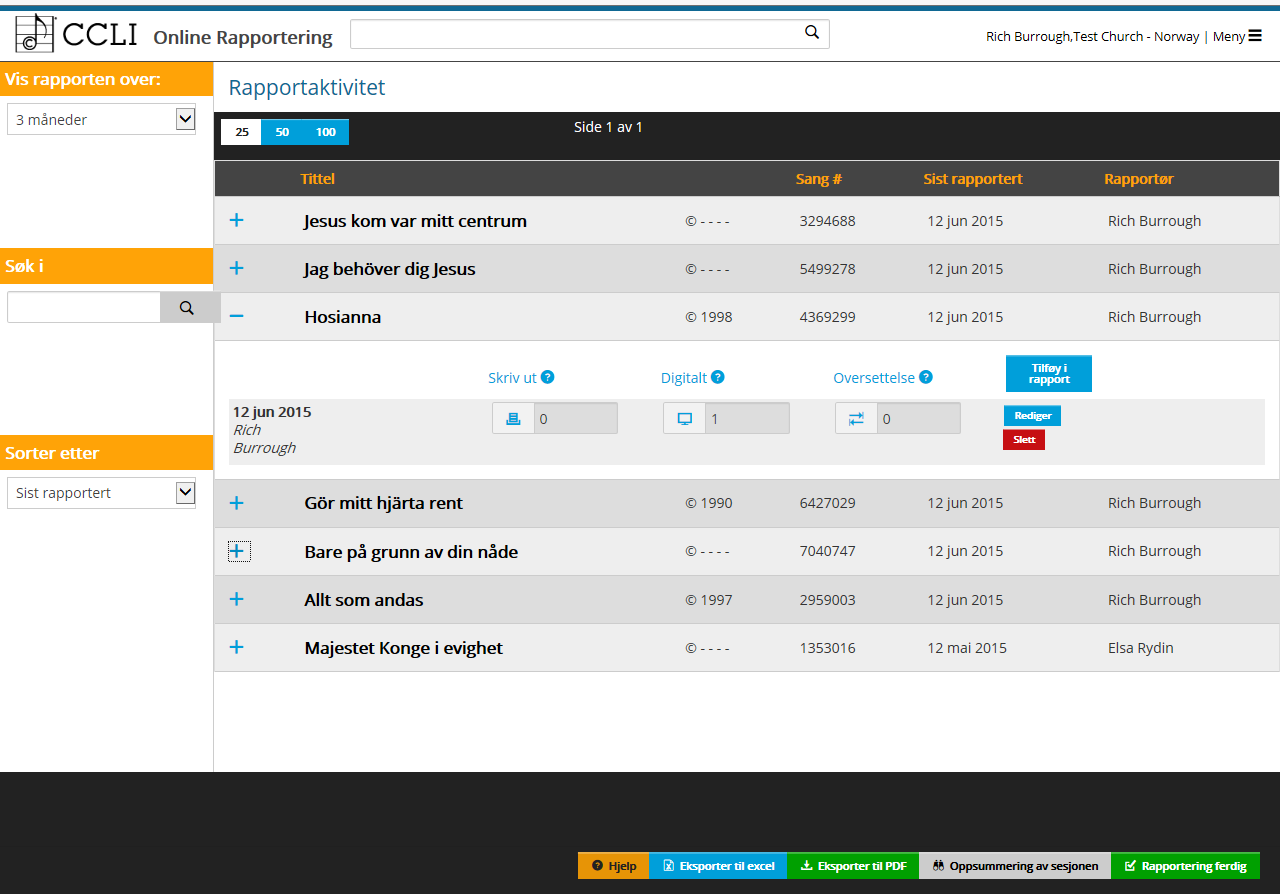Sort by the 'Sist rapportert' column header

pos(973,179)
